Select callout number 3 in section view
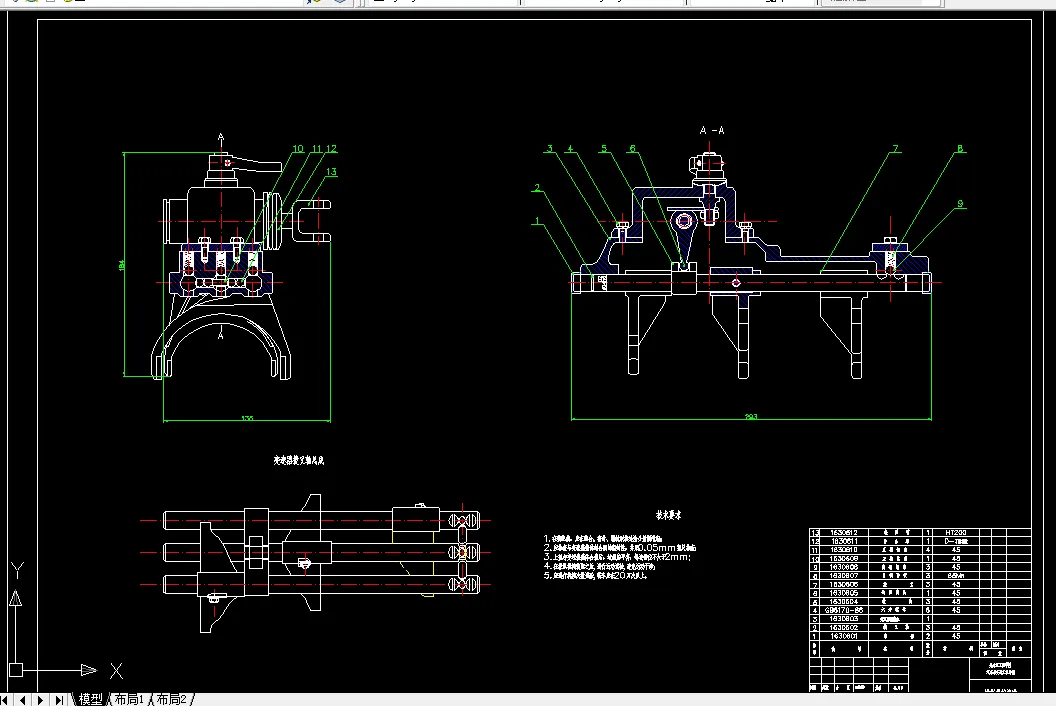The width and height of the screenshot is (1056, 706). pos(550,149)
